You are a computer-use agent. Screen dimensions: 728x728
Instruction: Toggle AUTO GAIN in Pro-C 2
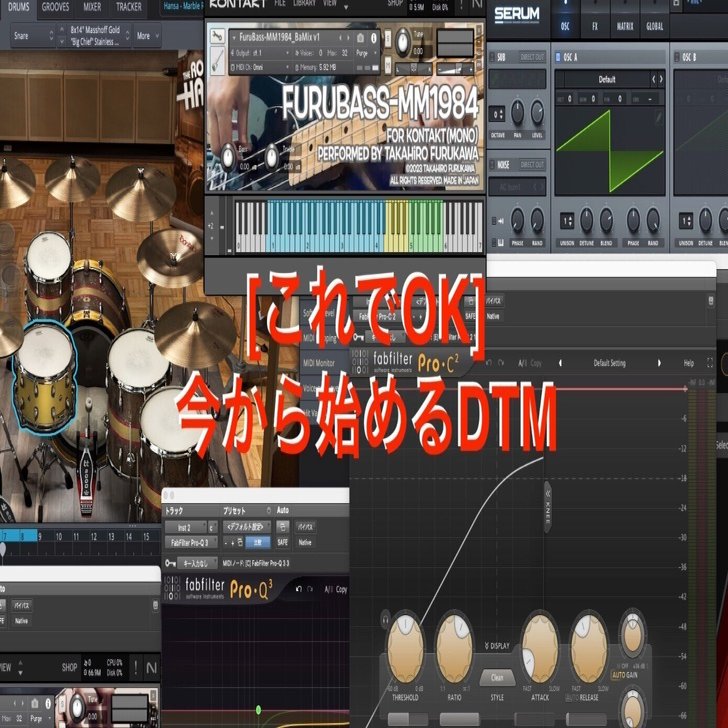[624, 675]
